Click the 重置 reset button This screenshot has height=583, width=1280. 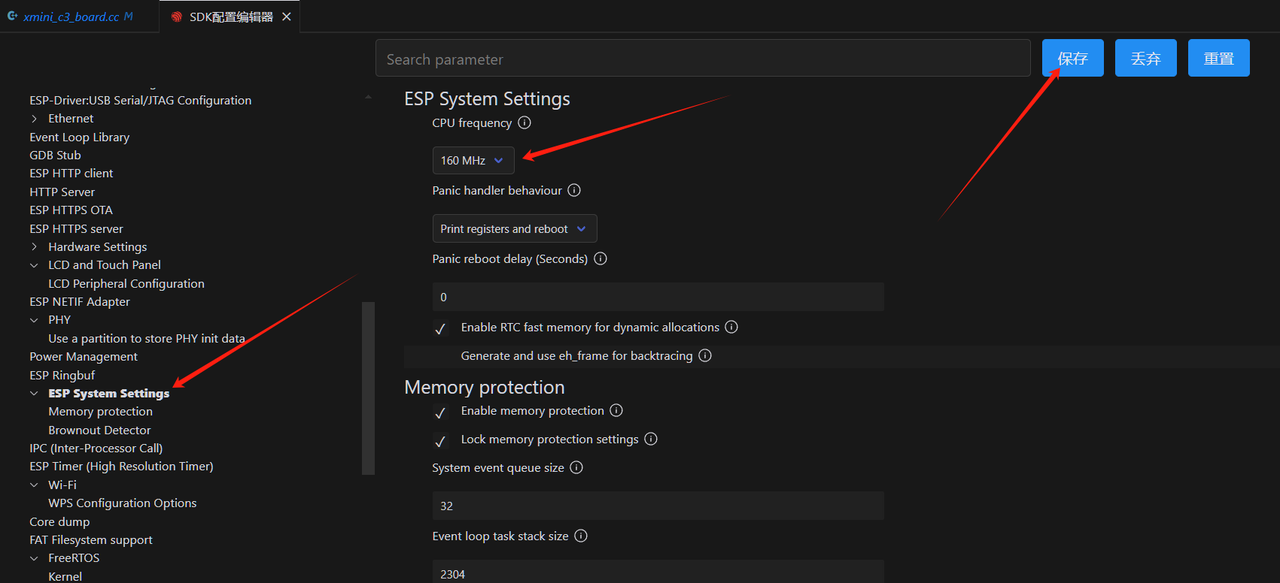[1218, 59]
